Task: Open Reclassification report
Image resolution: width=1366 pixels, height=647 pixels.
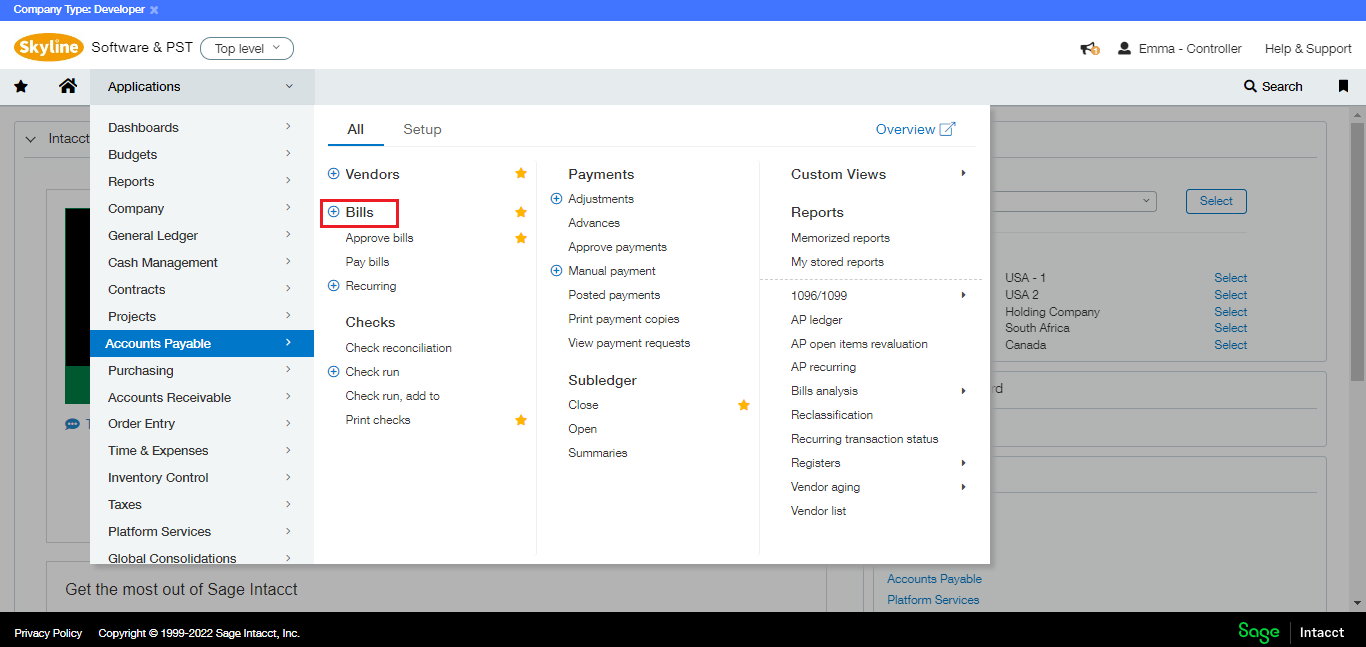Action: (x=832, y=415)
